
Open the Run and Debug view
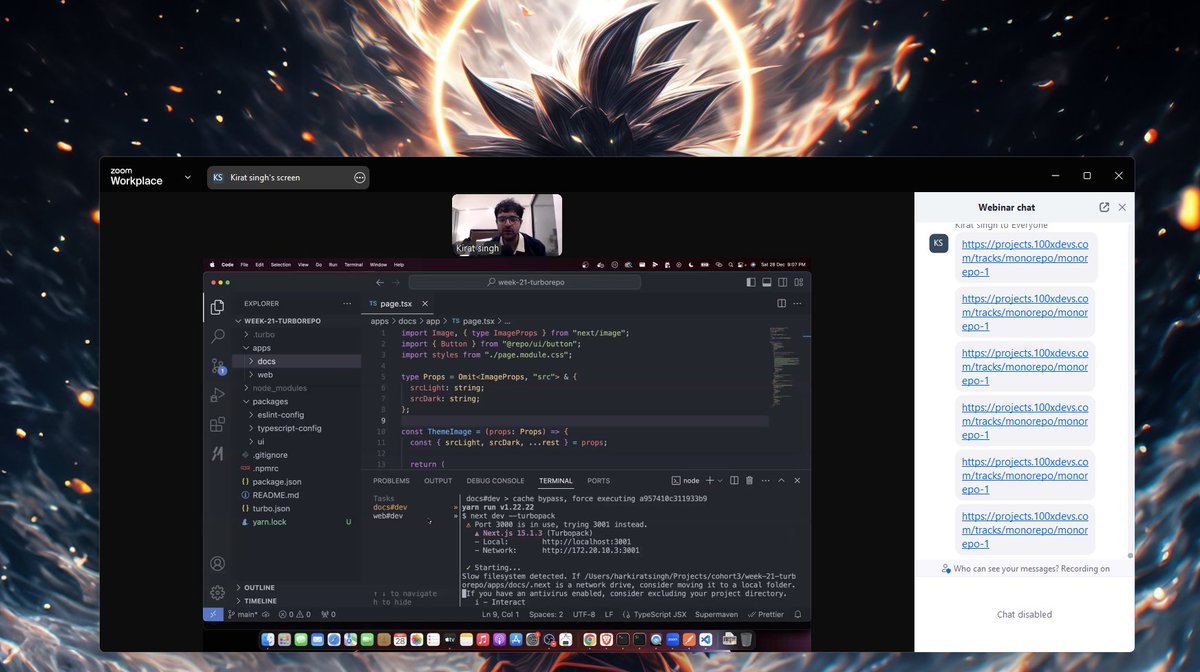click(x=217, y=395)
